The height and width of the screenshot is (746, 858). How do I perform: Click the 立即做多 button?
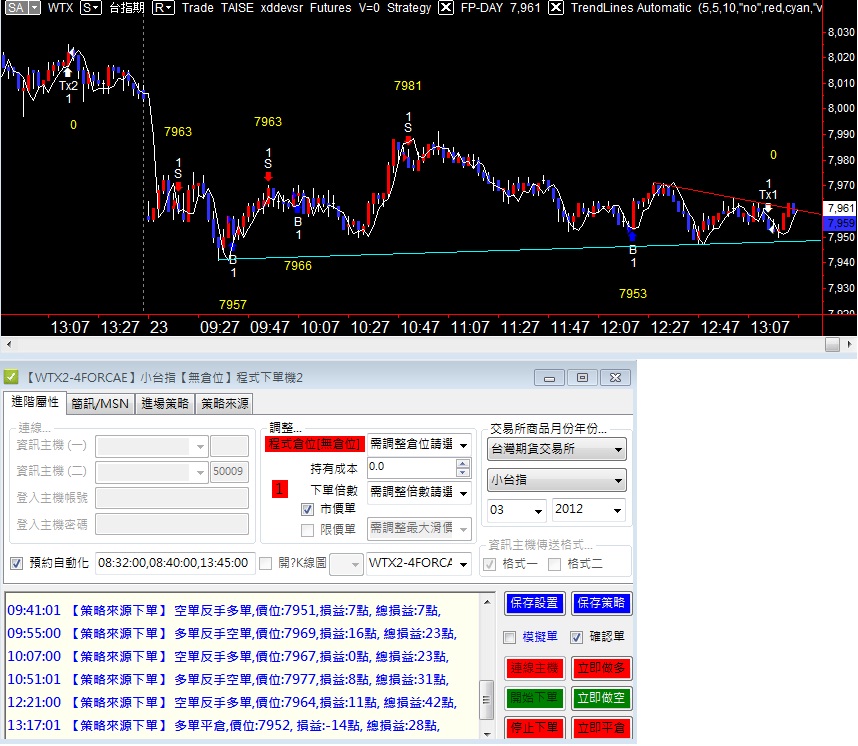click(x=601, y=668)
